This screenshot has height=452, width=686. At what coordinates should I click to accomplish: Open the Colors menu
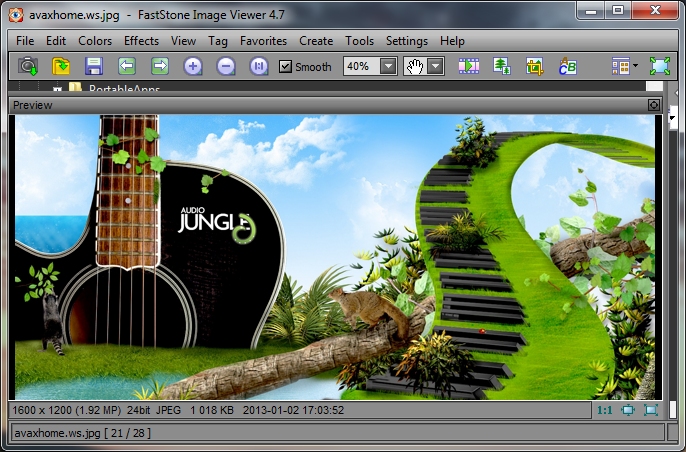(x=95, y=41)
